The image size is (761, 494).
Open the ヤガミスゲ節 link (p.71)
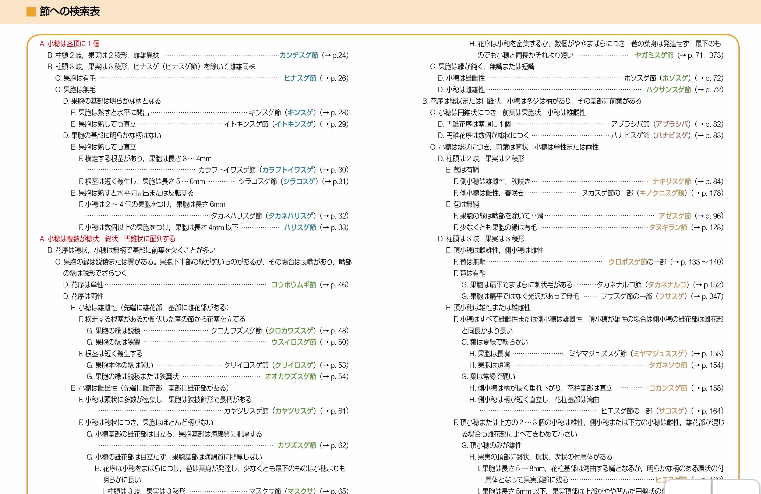point(654,55)
